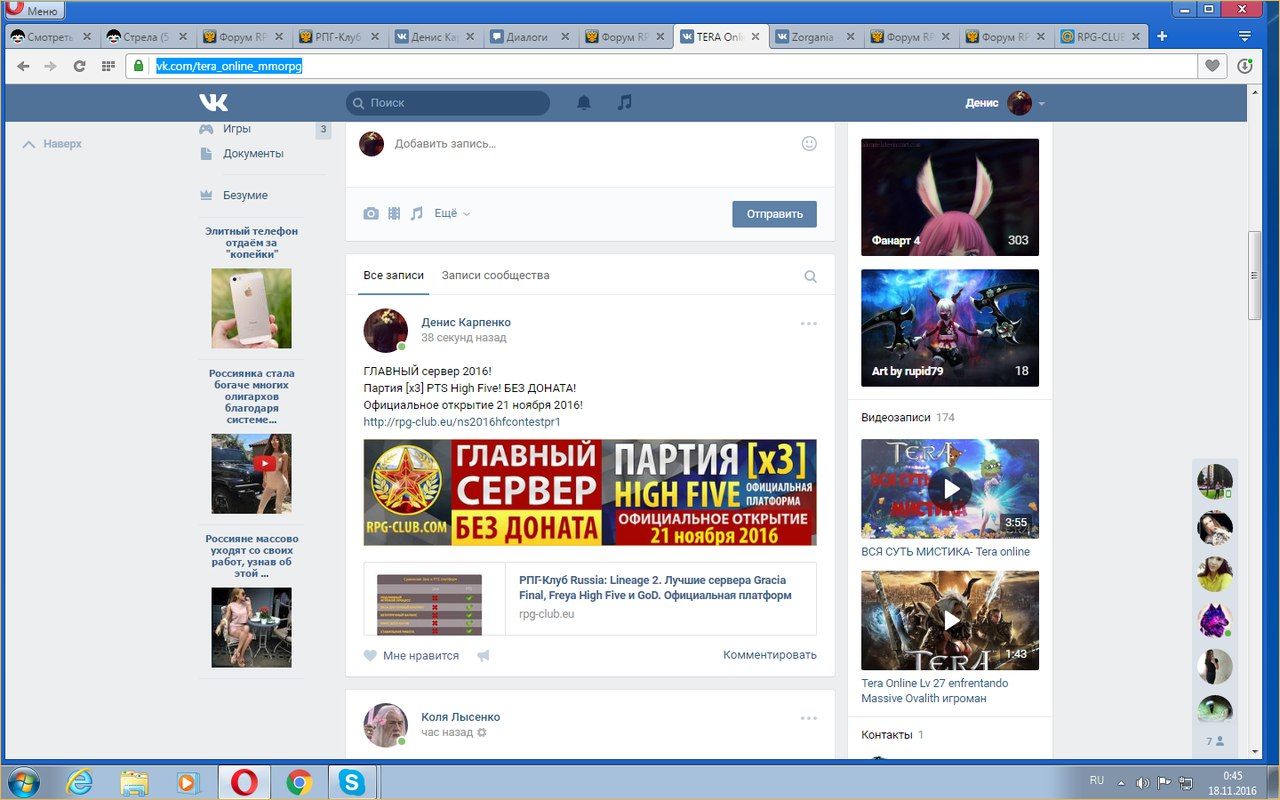
Task: Open Безумие crown item in sidebar
Action: pyautogui.click(x=245, y=196)
